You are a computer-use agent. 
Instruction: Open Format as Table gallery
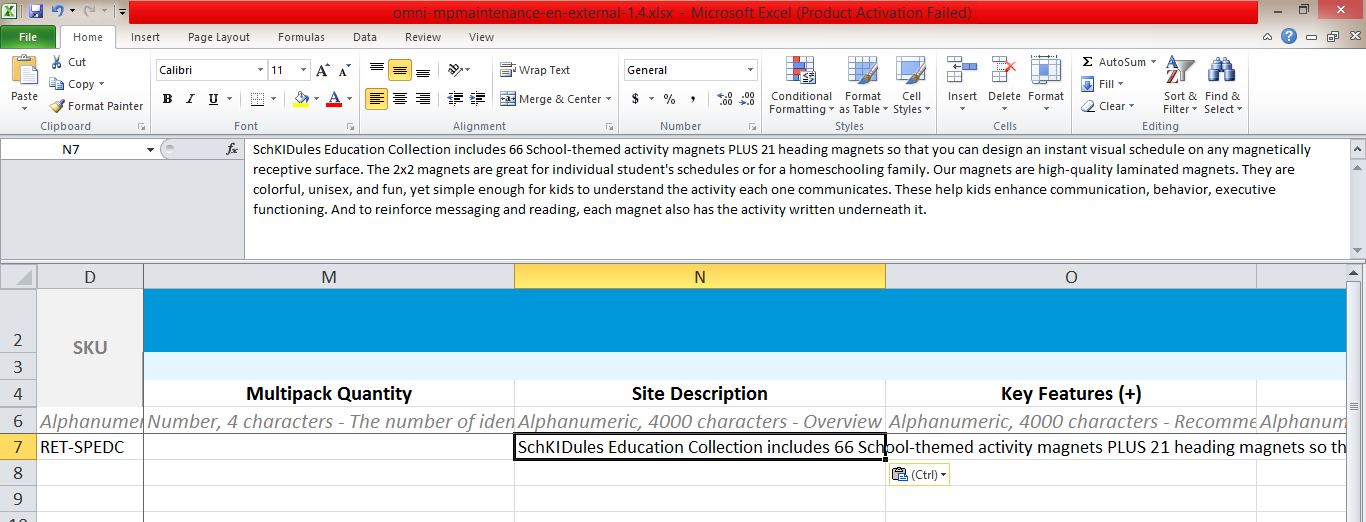[863, 85]
